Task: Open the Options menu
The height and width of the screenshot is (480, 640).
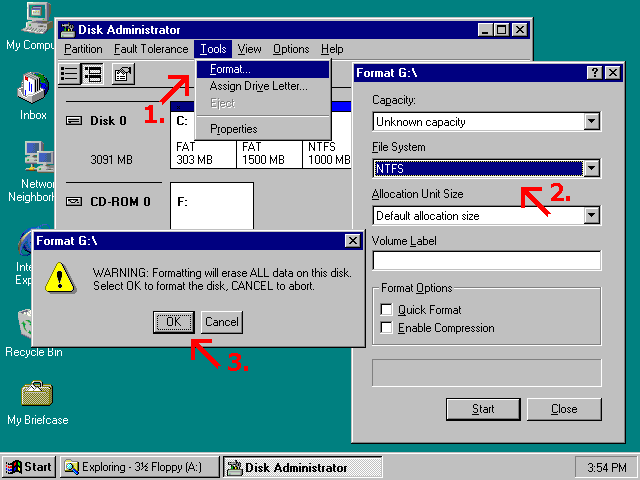Action: [291, 49]
